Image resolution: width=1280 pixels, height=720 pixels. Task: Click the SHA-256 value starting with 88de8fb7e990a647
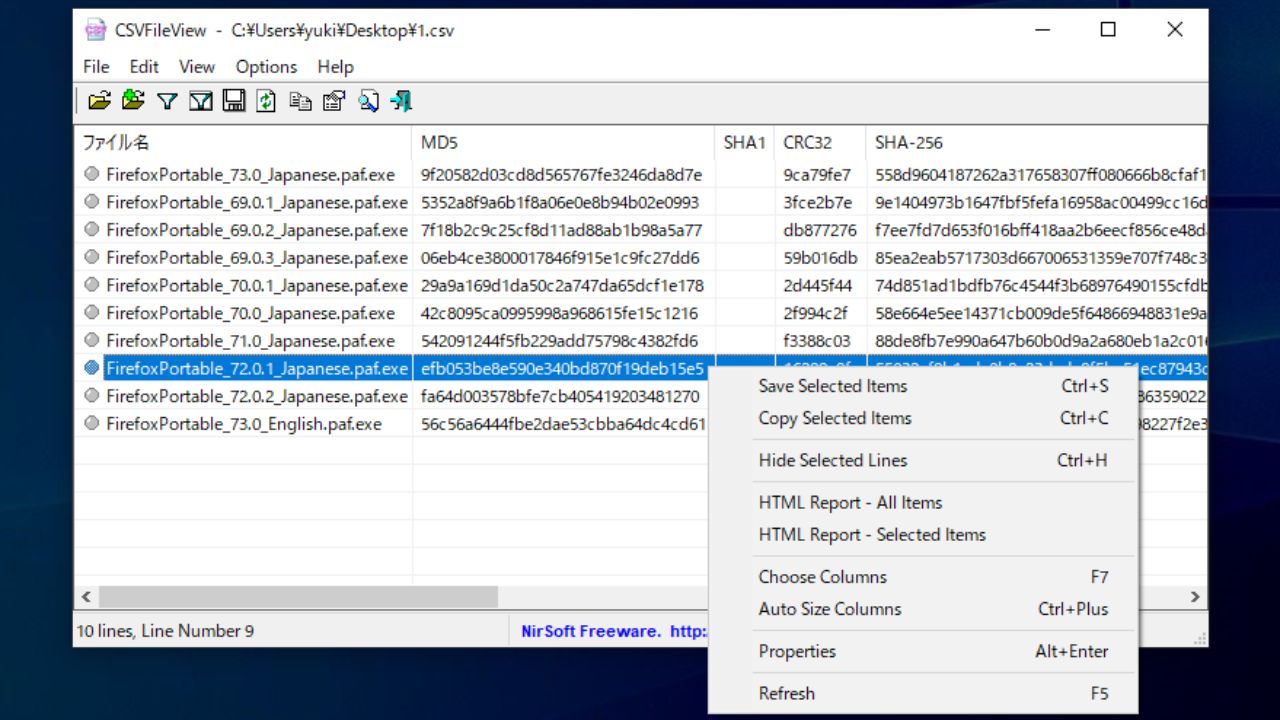(1040, 341)
